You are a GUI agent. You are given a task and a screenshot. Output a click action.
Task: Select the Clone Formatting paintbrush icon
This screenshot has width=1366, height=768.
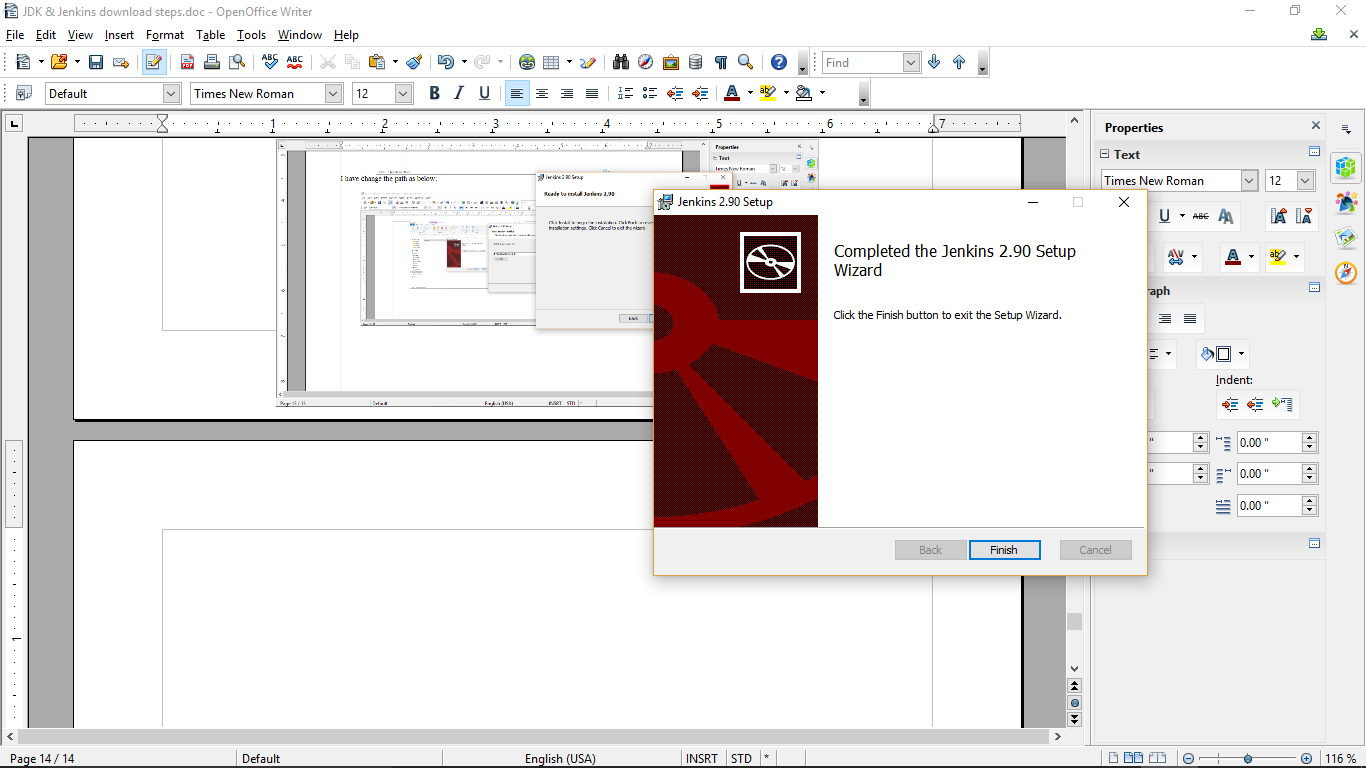(415, 62)
